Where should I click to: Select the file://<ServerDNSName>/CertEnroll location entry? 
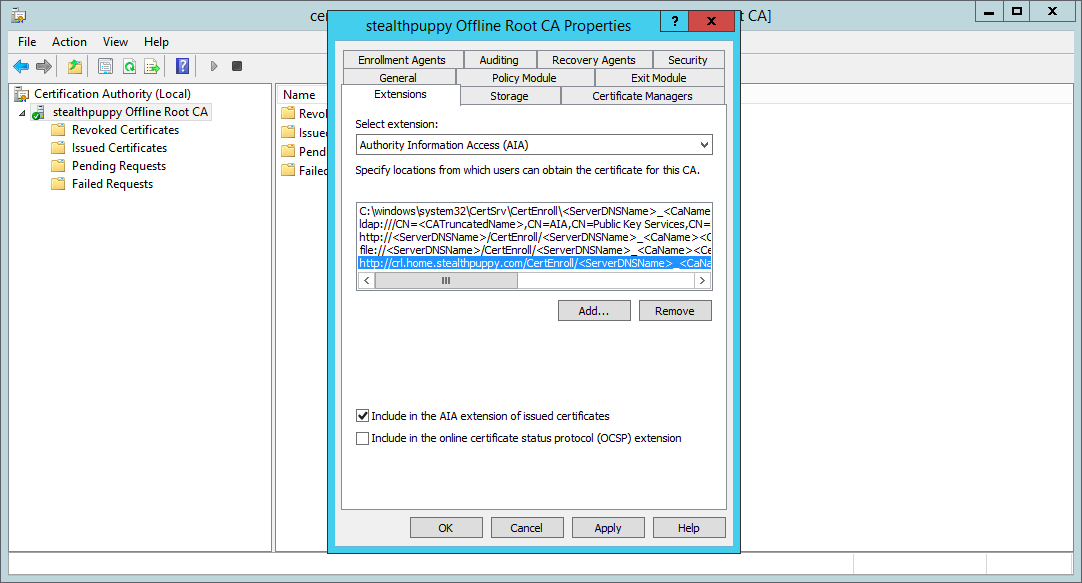[x=534, y=250]
